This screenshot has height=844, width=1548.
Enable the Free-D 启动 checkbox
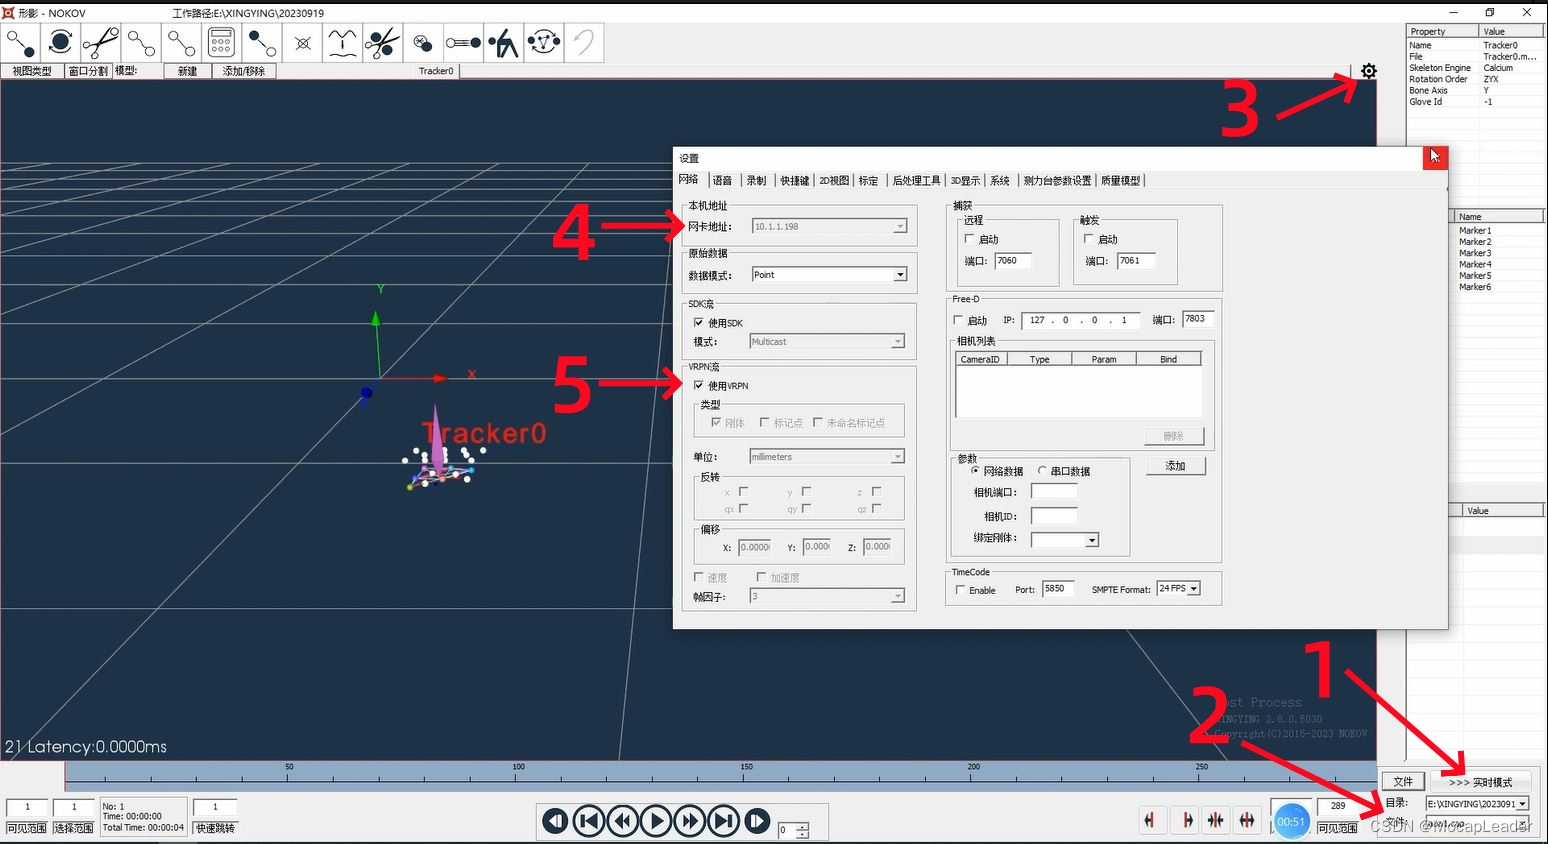pyautogui.click(x=958, y=320)
